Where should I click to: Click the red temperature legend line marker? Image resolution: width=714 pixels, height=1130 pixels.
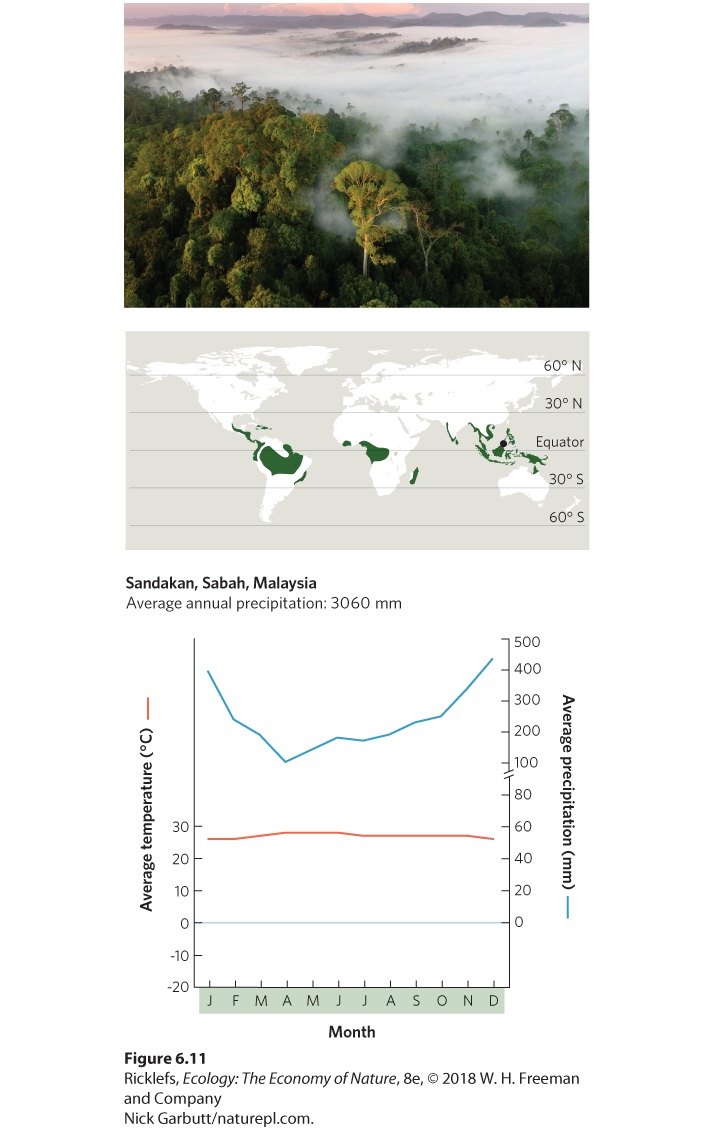[x=148, y=708]
